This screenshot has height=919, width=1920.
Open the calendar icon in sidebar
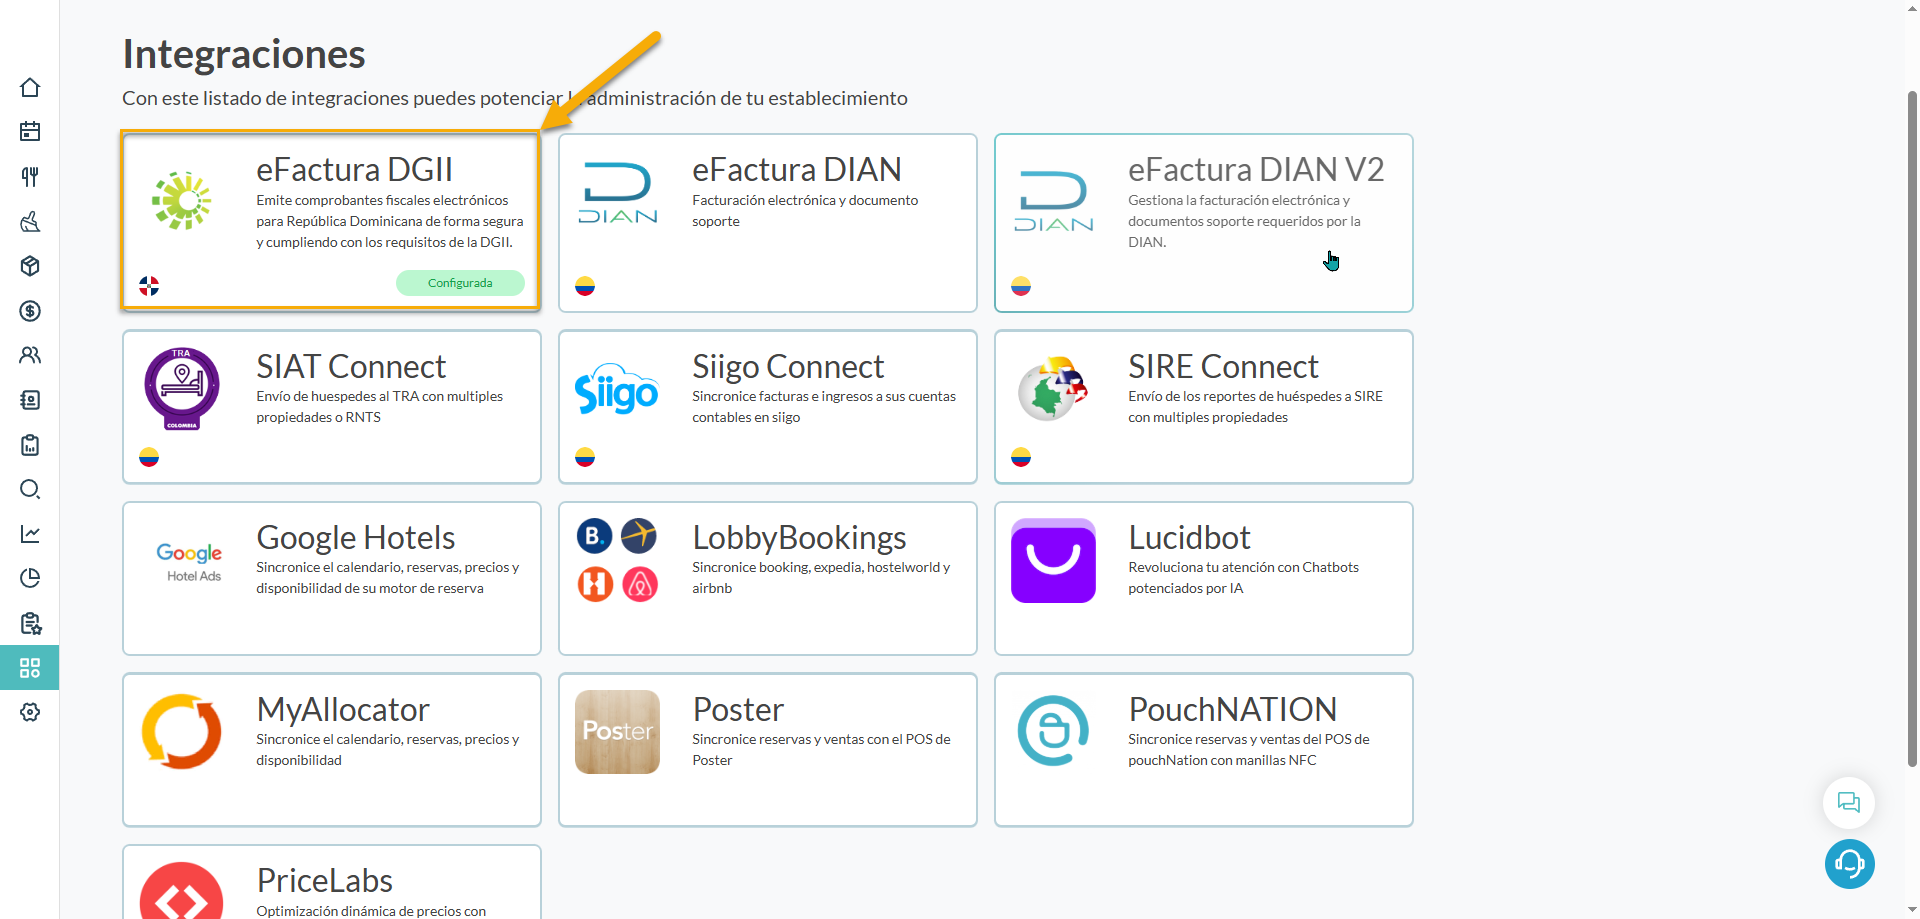coord(30,132)
